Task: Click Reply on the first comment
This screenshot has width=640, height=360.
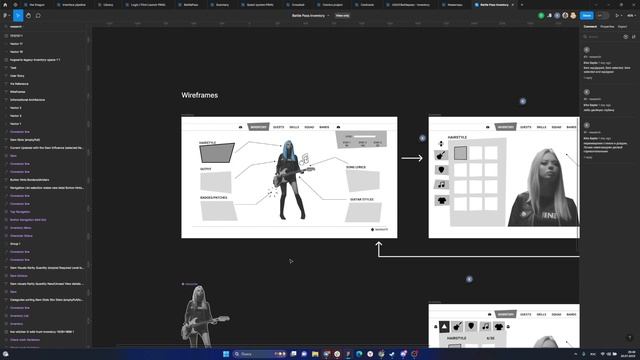Action: click(588, 78)
